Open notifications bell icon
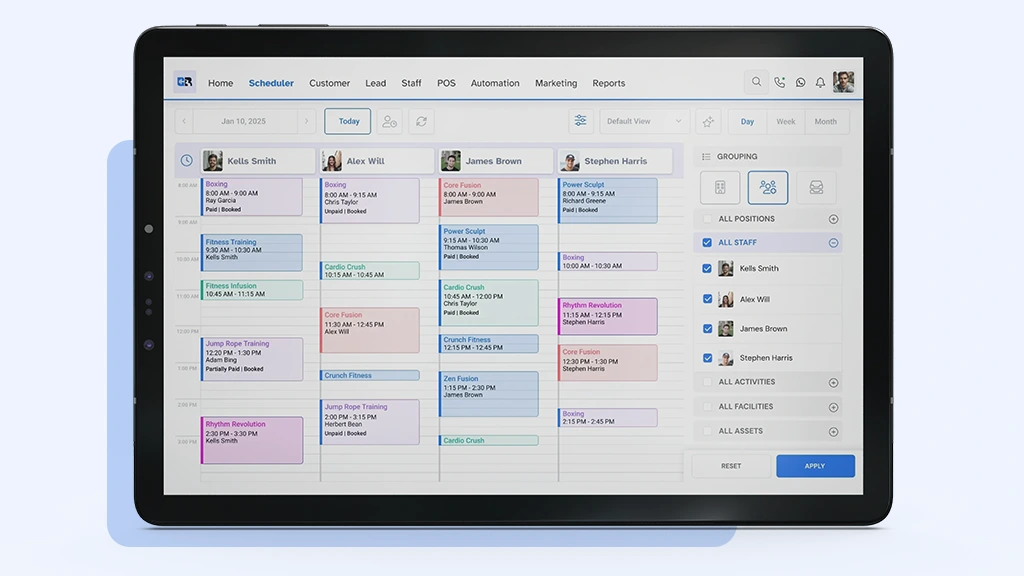The height and width of the screenshot is (576, 1024). 820,83
